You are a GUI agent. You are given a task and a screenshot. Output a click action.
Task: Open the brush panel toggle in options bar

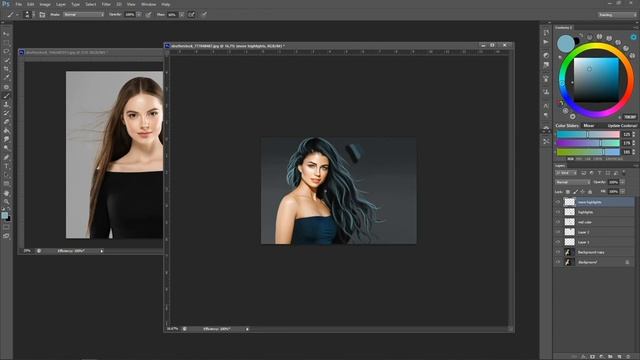[42, 15]
